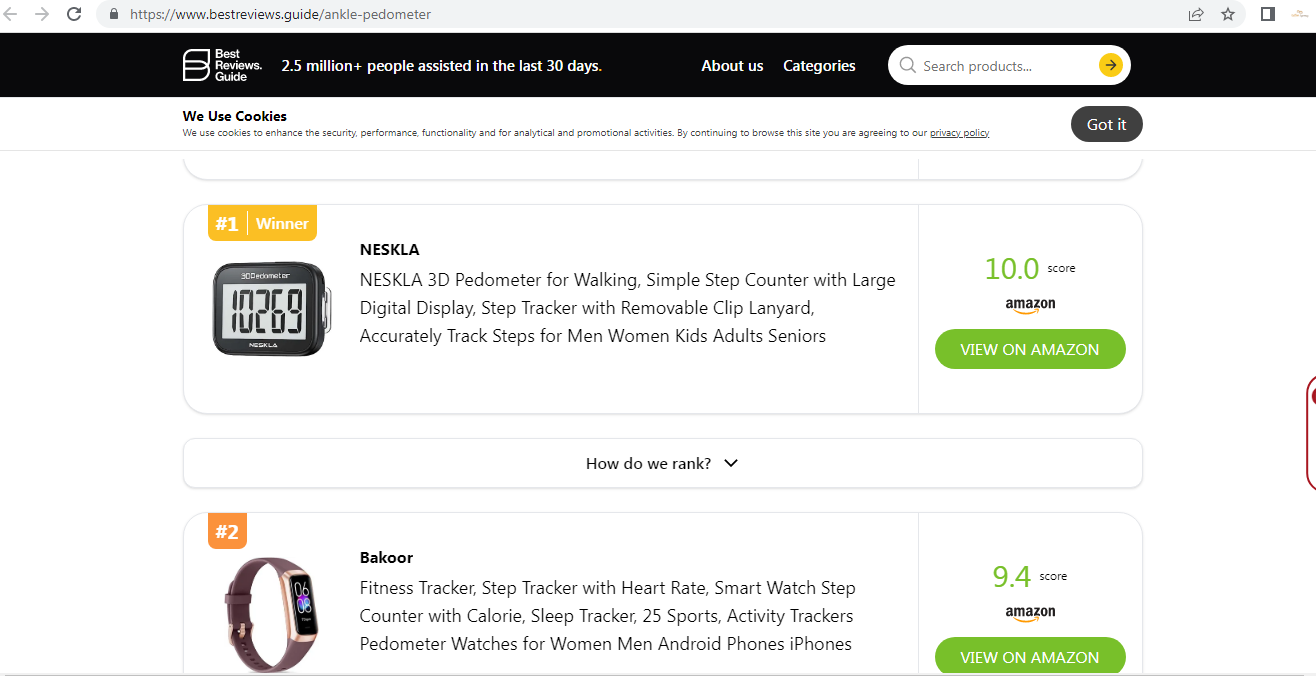Click the Bakoor fitness band product image
The image size is (1316, 676).
pos(271,614)
